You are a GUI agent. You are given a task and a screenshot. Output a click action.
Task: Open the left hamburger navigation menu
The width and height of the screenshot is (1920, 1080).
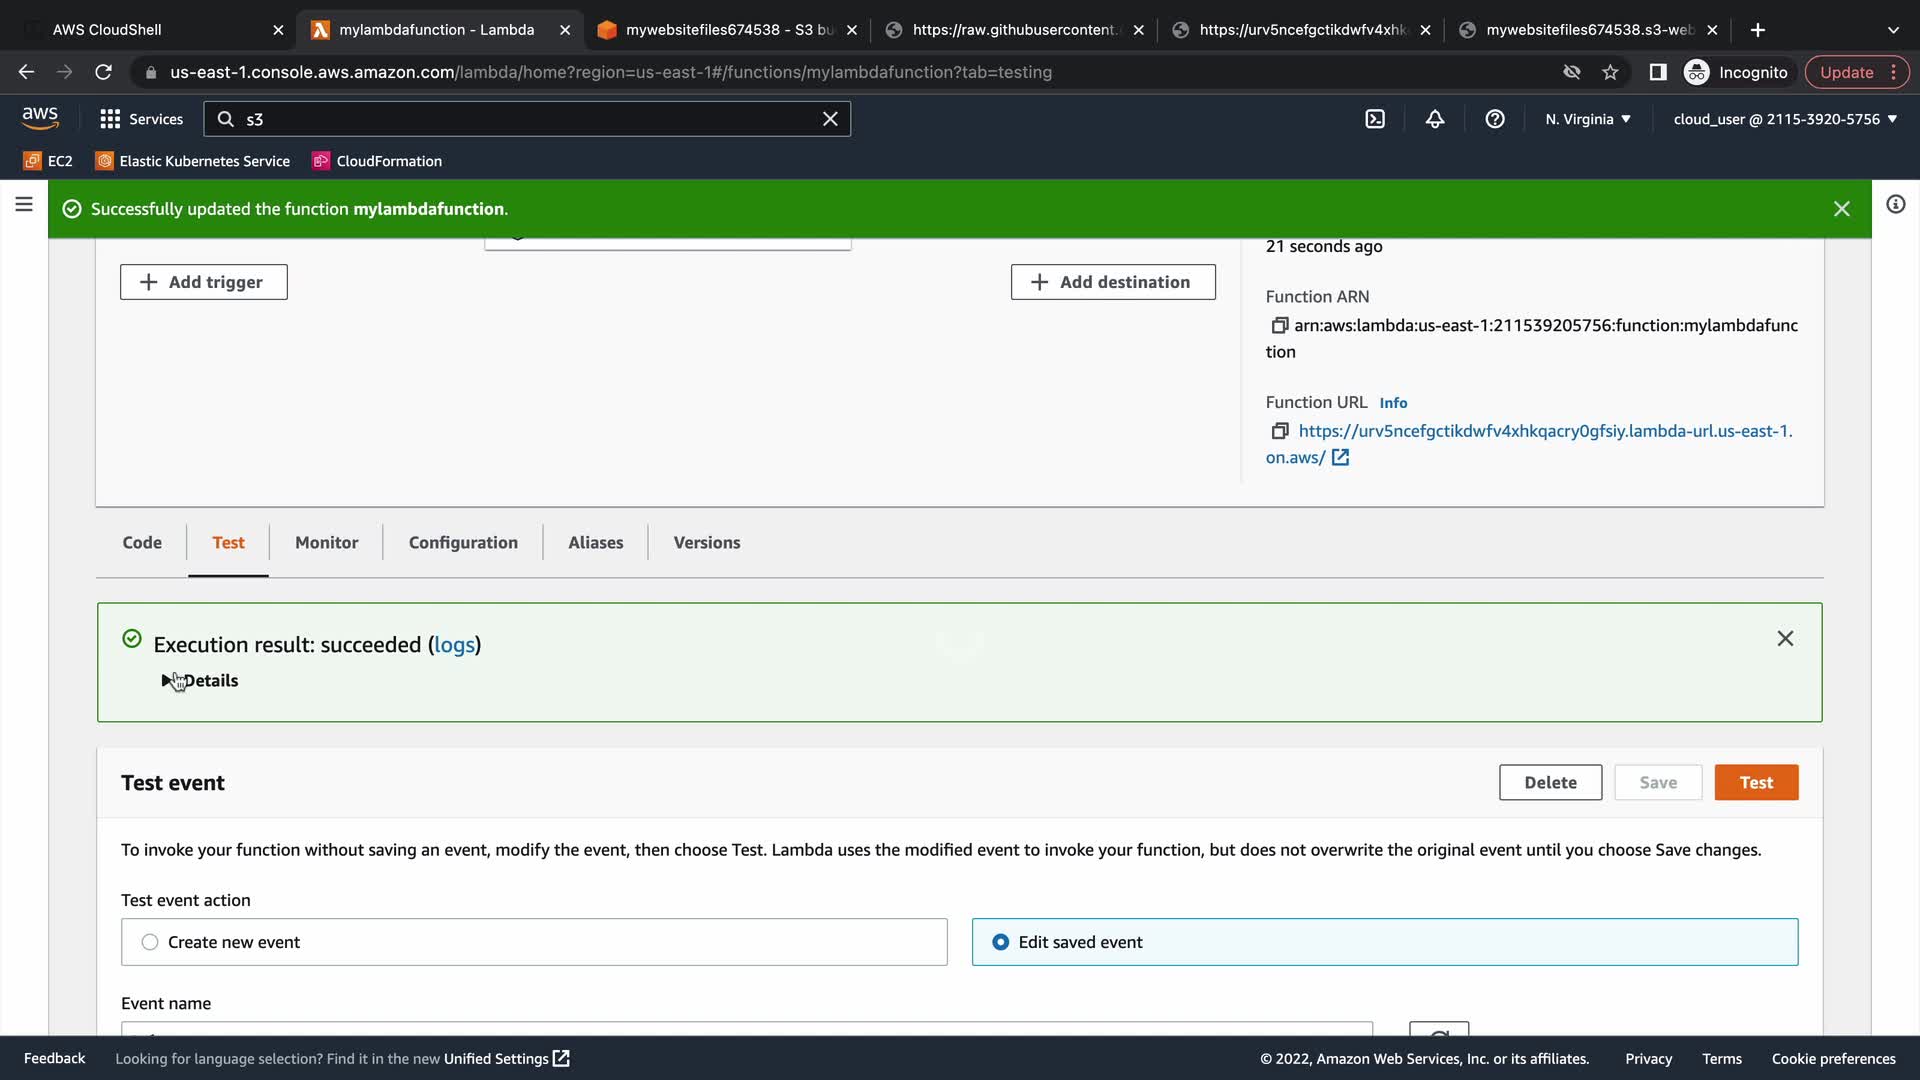point(24,205)
